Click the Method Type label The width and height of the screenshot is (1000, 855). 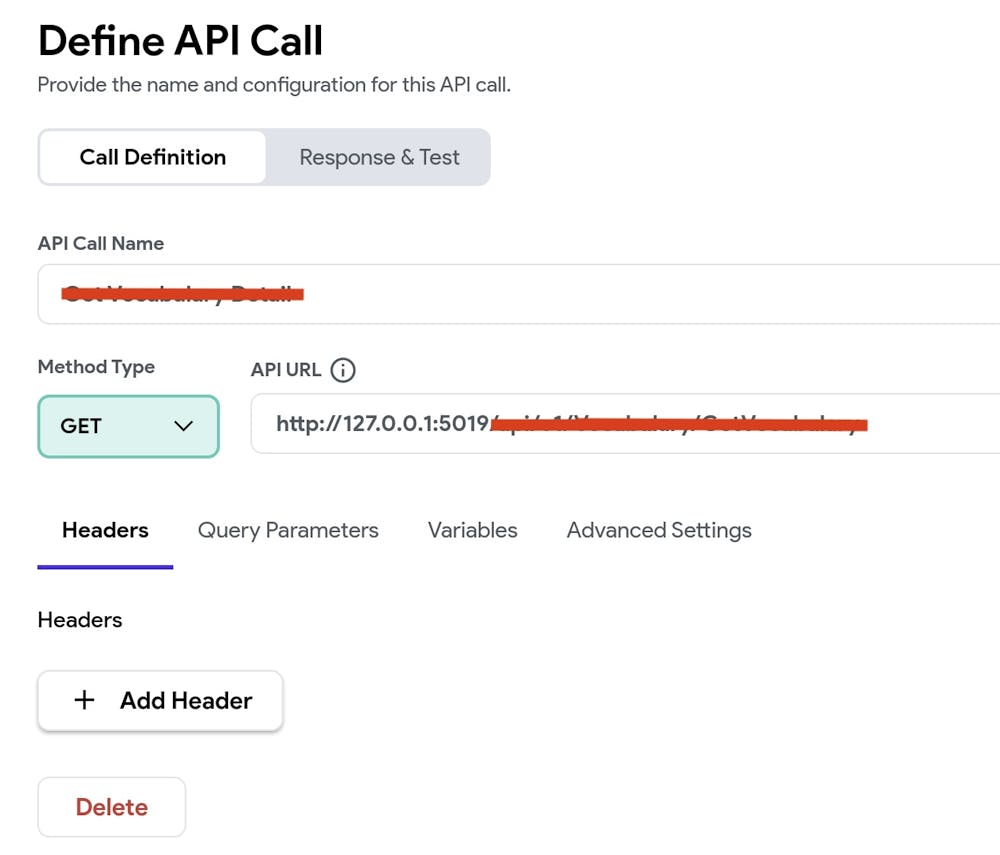click(96, 367)
